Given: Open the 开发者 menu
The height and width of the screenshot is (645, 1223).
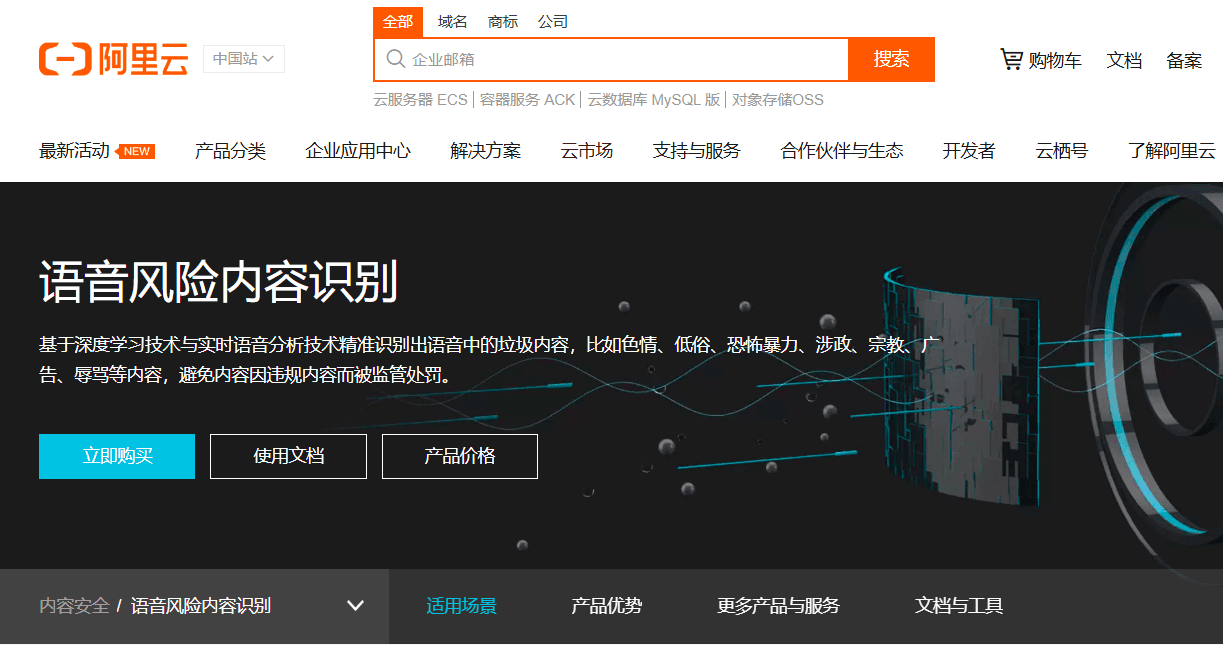Looking at the screenshot, I should click(969, 151).
